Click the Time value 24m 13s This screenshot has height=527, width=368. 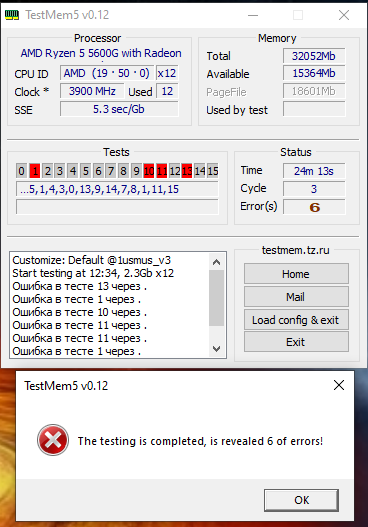pyautogui.click(x=314, y=171)
